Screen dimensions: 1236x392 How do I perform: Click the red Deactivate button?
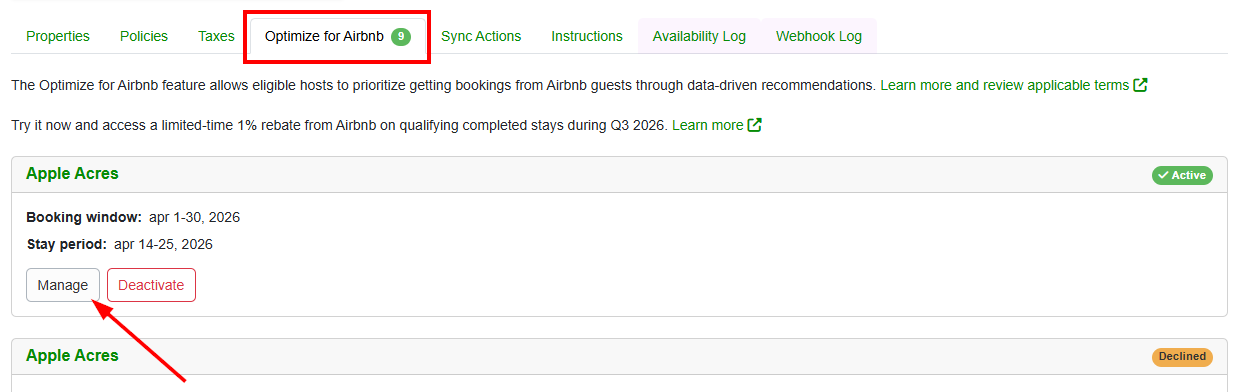(151, 285)
